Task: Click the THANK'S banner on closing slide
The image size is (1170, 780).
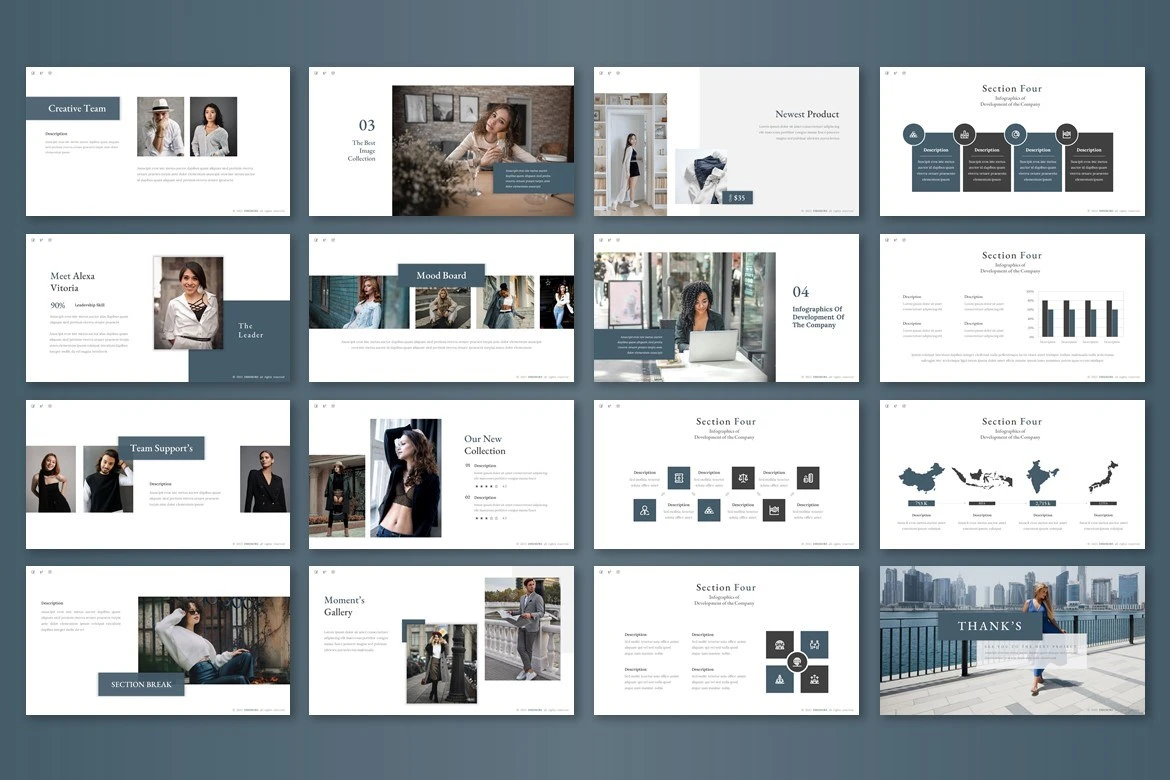Action: point(989,626)
